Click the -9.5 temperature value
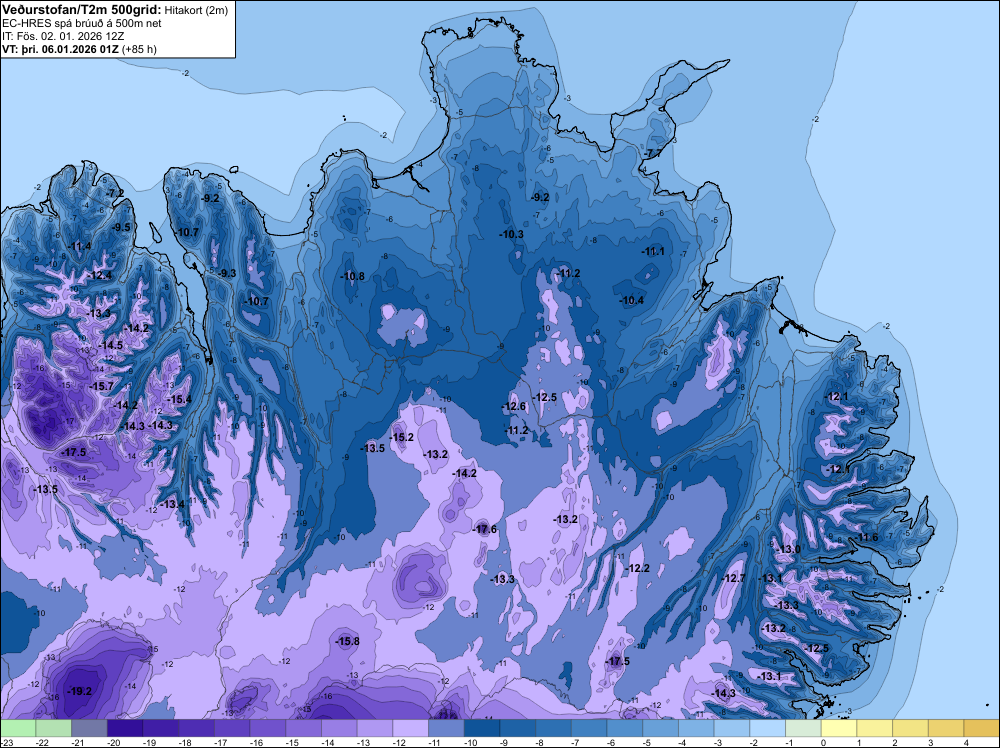 point(121,228)
